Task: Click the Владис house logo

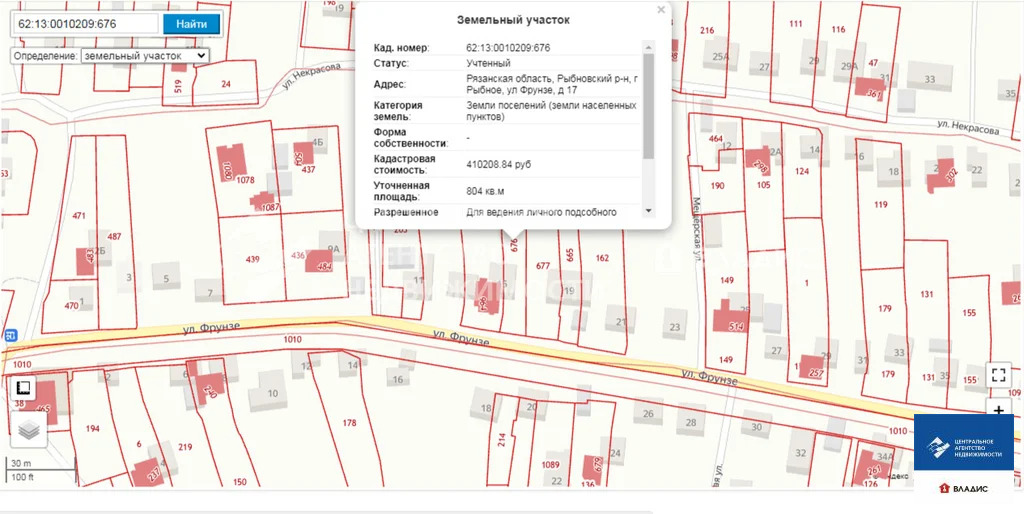Action: (x=963, y=489)
